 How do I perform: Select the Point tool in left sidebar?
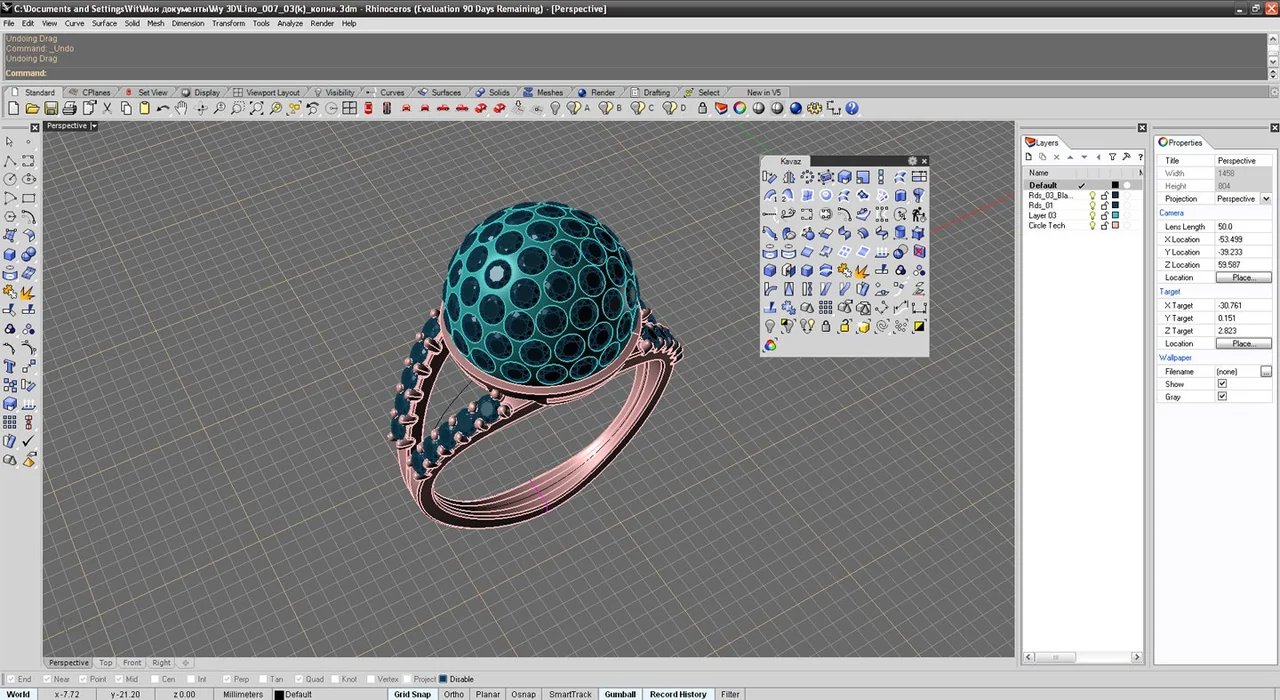(28, 142)
